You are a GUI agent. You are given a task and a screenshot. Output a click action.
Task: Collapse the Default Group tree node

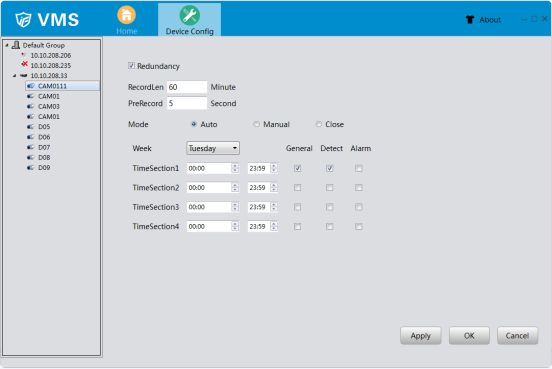point(7,45)
